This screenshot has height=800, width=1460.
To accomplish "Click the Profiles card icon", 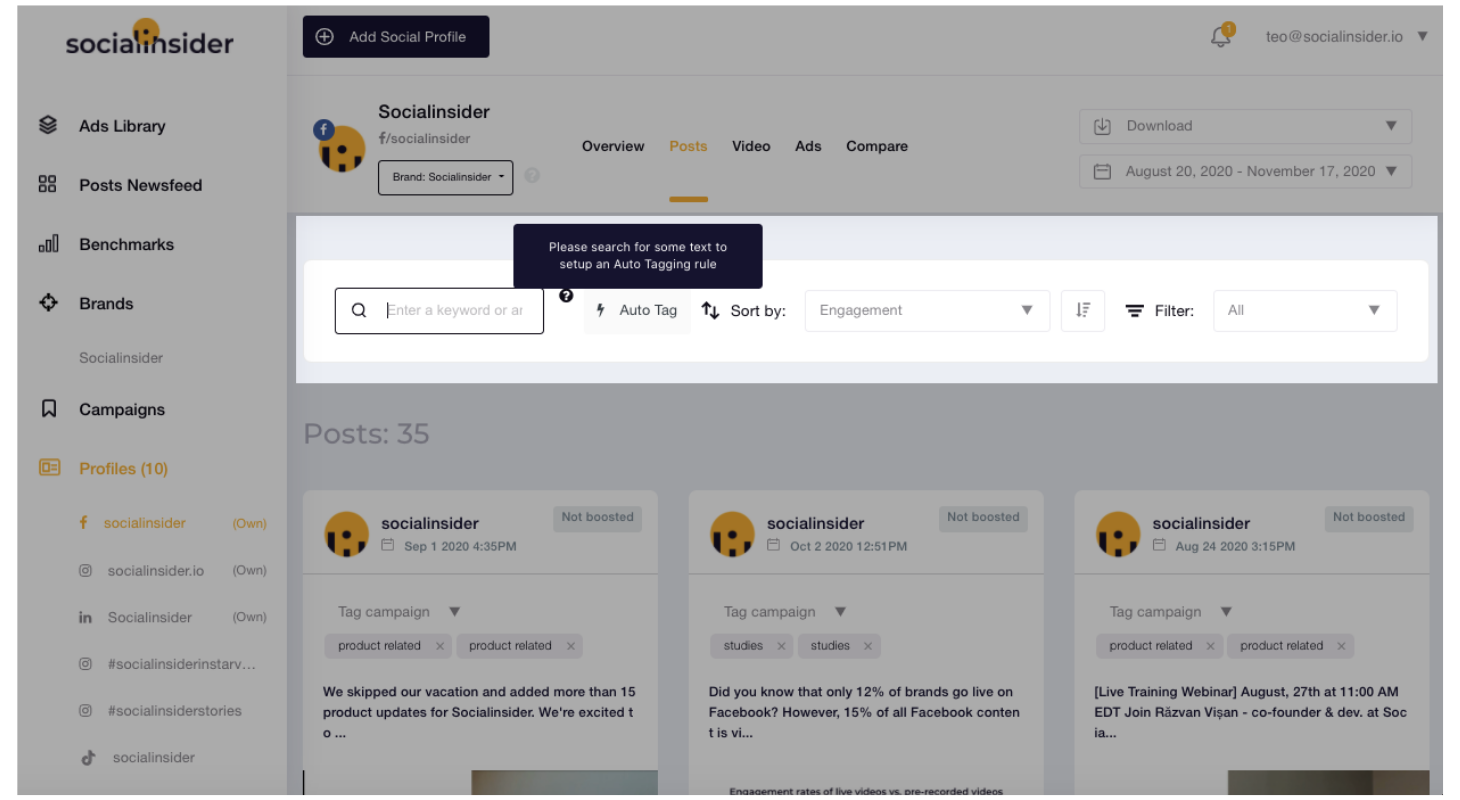I will [x=49, y=467].
